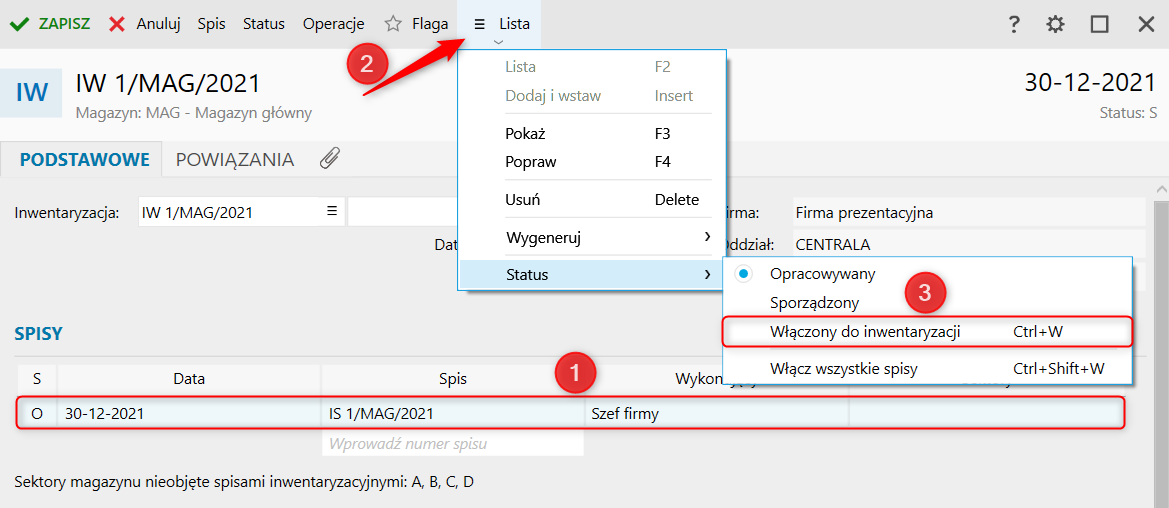Image resolution: width=1169 pixels, height=508 pixels.
Task: Click the Inwentaryzacja field IW 1/MAG/2021
Action: click(231, 212)
